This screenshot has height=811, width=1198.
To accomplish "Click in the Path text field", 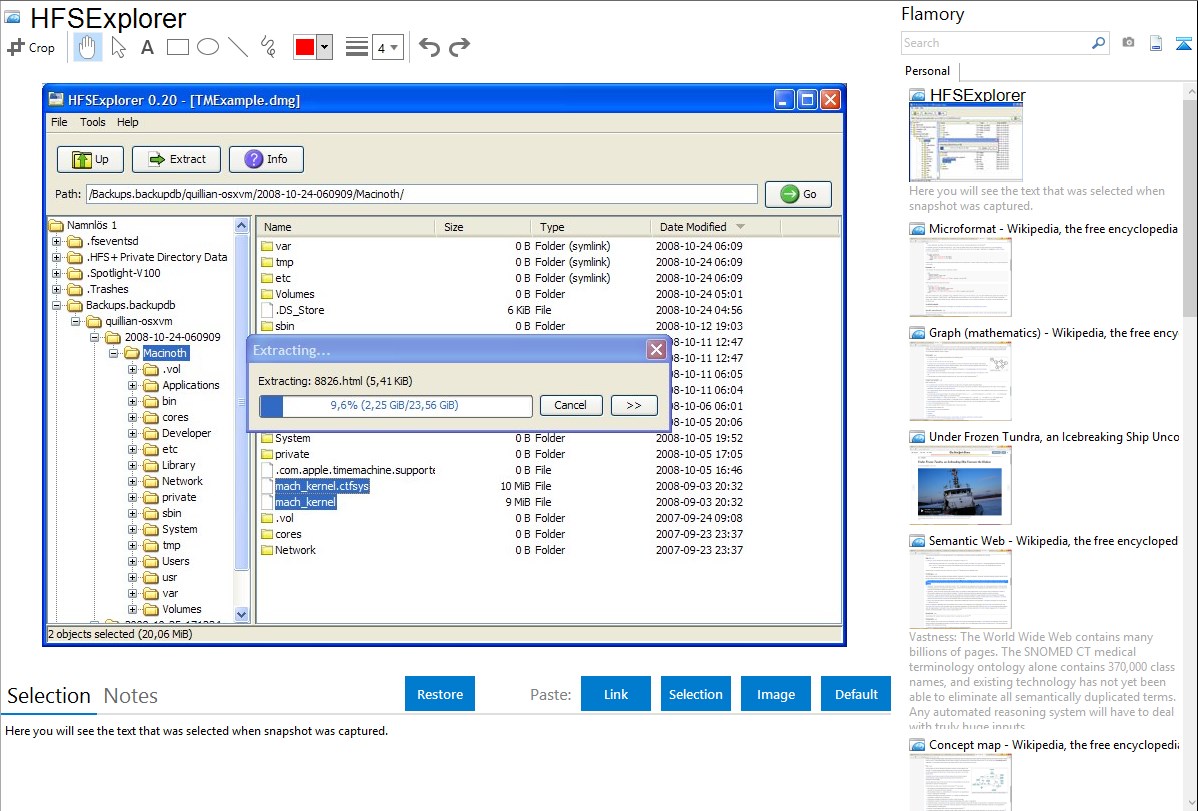I will pyautogui.click(x=422, y=194).
